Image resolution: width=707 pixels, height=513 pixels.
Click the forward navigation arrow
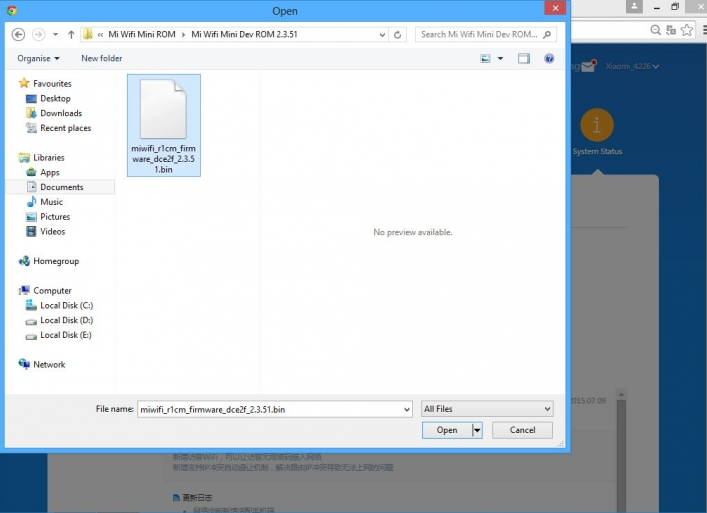click(x=39, y=34)
